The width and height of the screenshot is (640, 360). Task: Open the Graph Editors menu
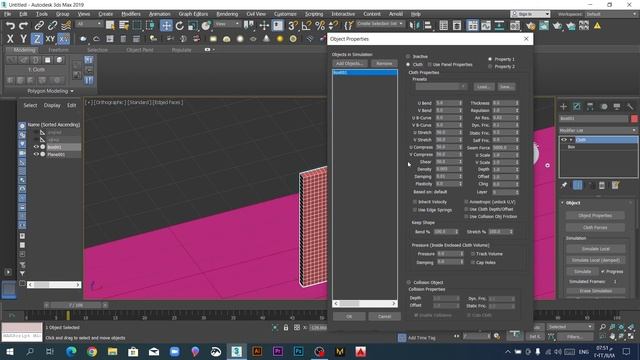(x=193, y=14)
